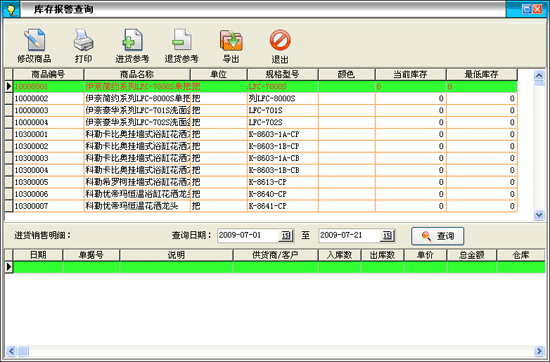Viewport: 550px width, 362px height.
Task: Click spec cell LFC-702S
Action: tap(282, 122)
